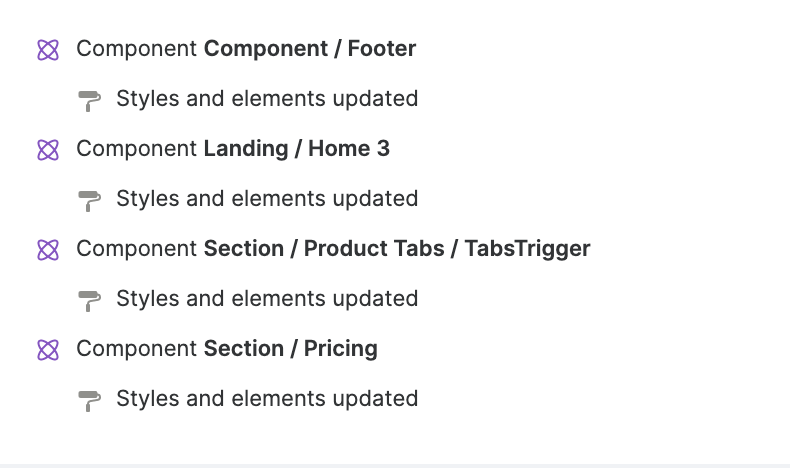Click the paint roller icon under Product Tabs / TabsTrigger
This screenshot has width=790, height=468.
click(90, 300)
